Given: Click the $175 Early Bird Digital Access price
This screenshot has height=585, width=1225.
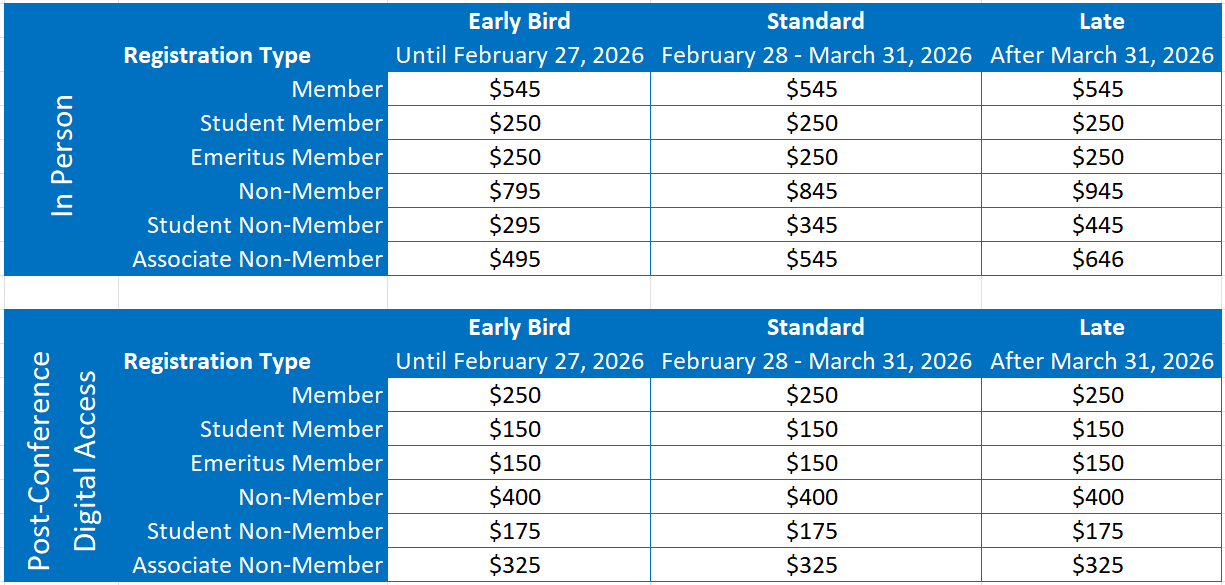Looking at the screenshot, I should click(x=515, y=531).
